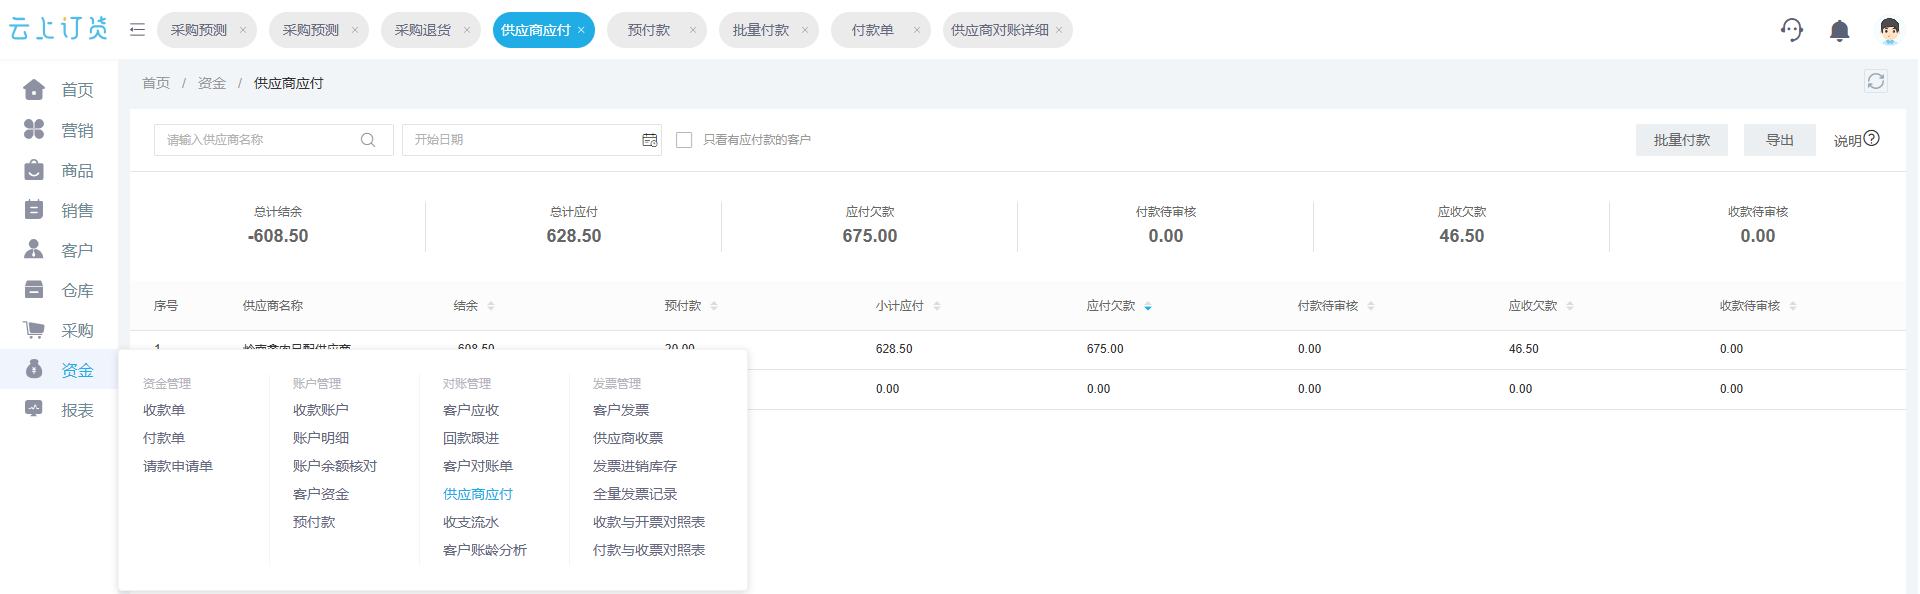Sort table by 应收欠款 column
The image size is (1920, 594).
click(x=1570, y=306)
